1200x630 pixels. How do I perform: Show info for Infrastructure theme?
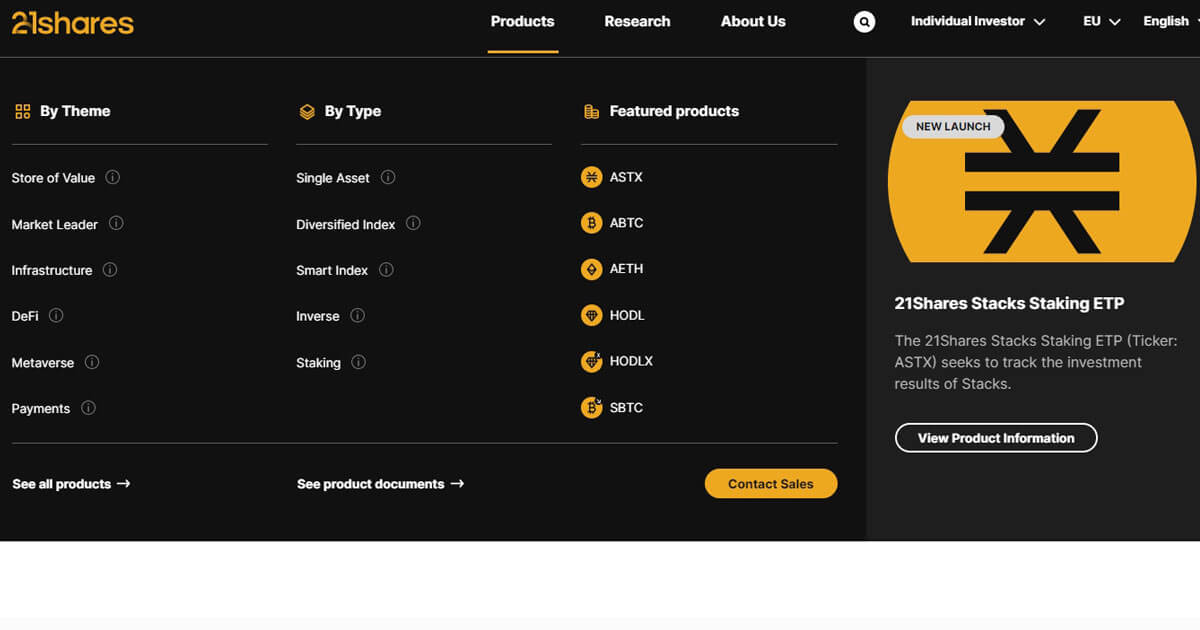110,269
